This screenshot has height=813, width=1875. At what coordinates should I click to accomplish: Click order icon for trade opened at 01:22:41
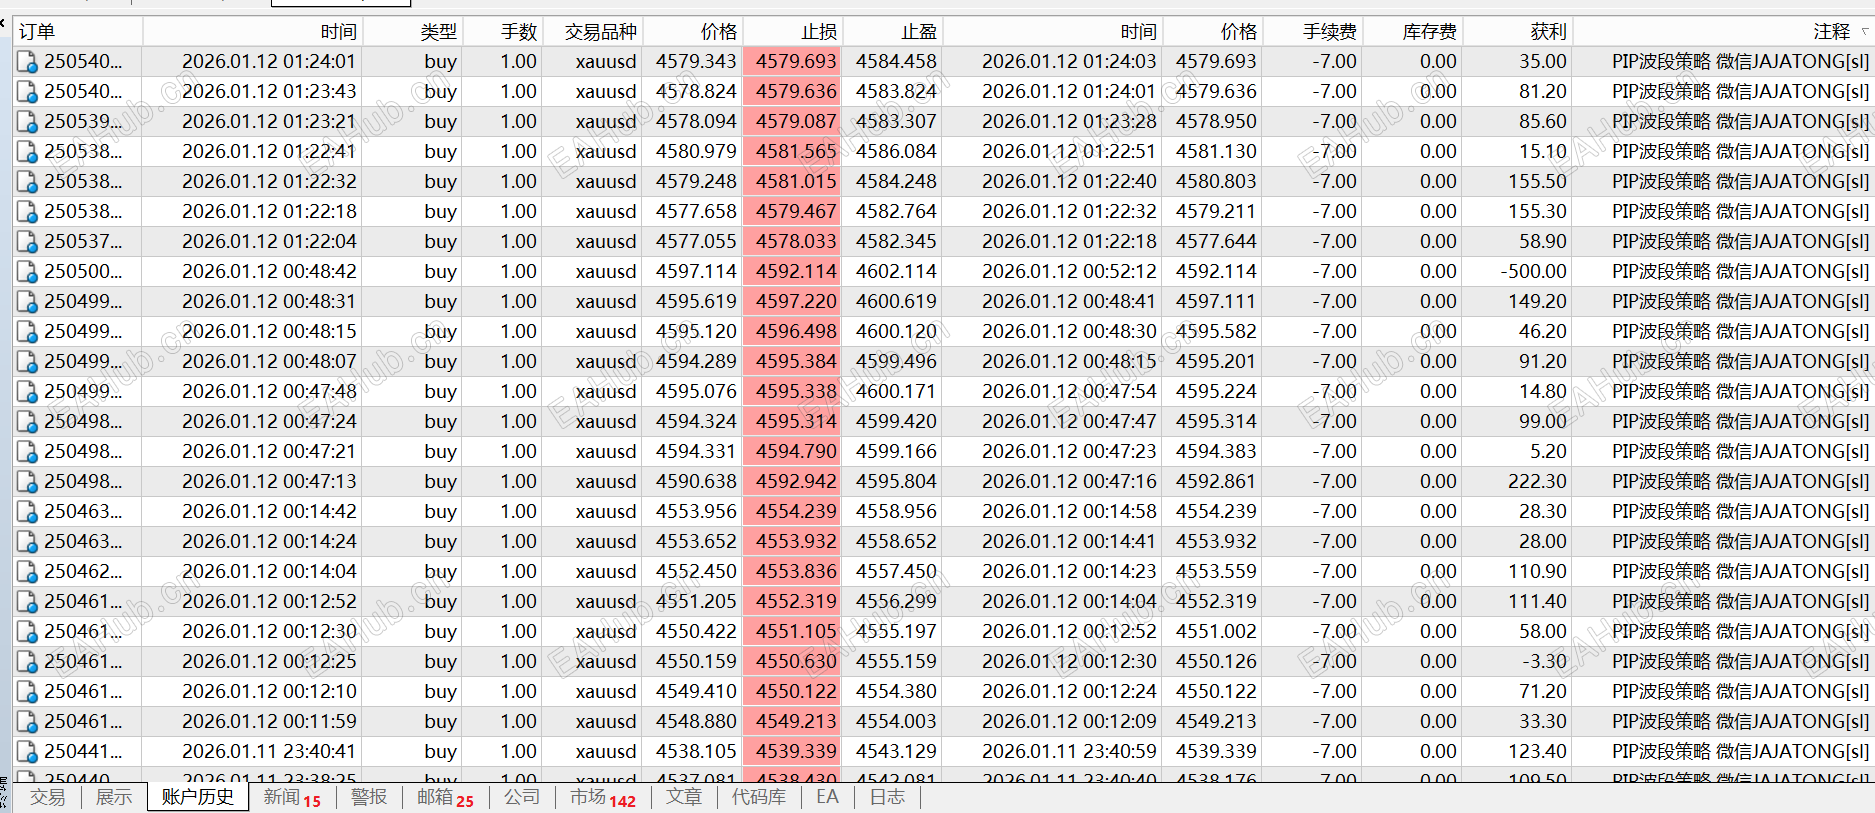[x=27, y=152]
